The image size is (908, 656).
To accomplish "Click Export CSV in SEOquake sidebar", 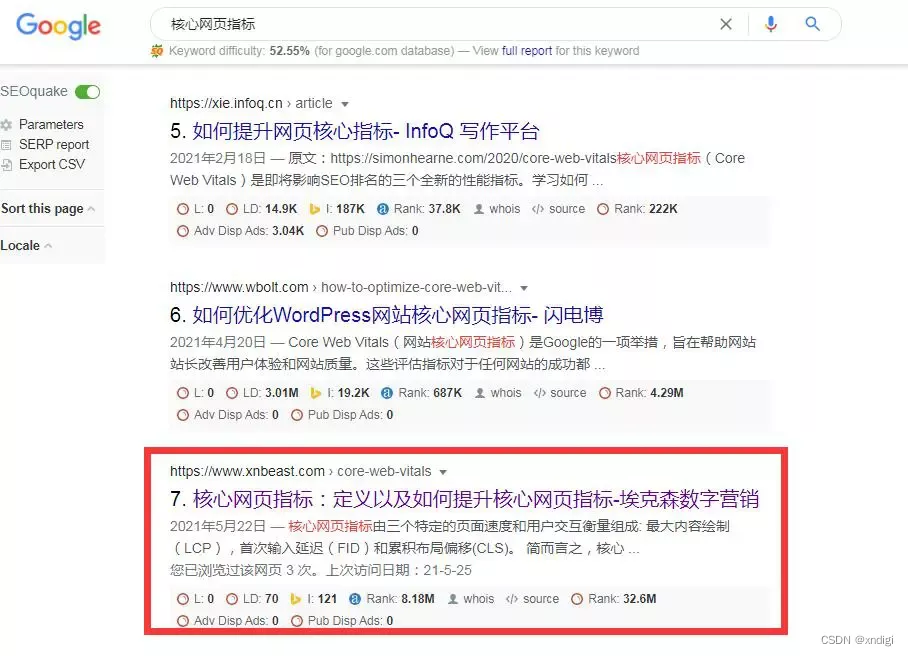I will pos(52,164).
